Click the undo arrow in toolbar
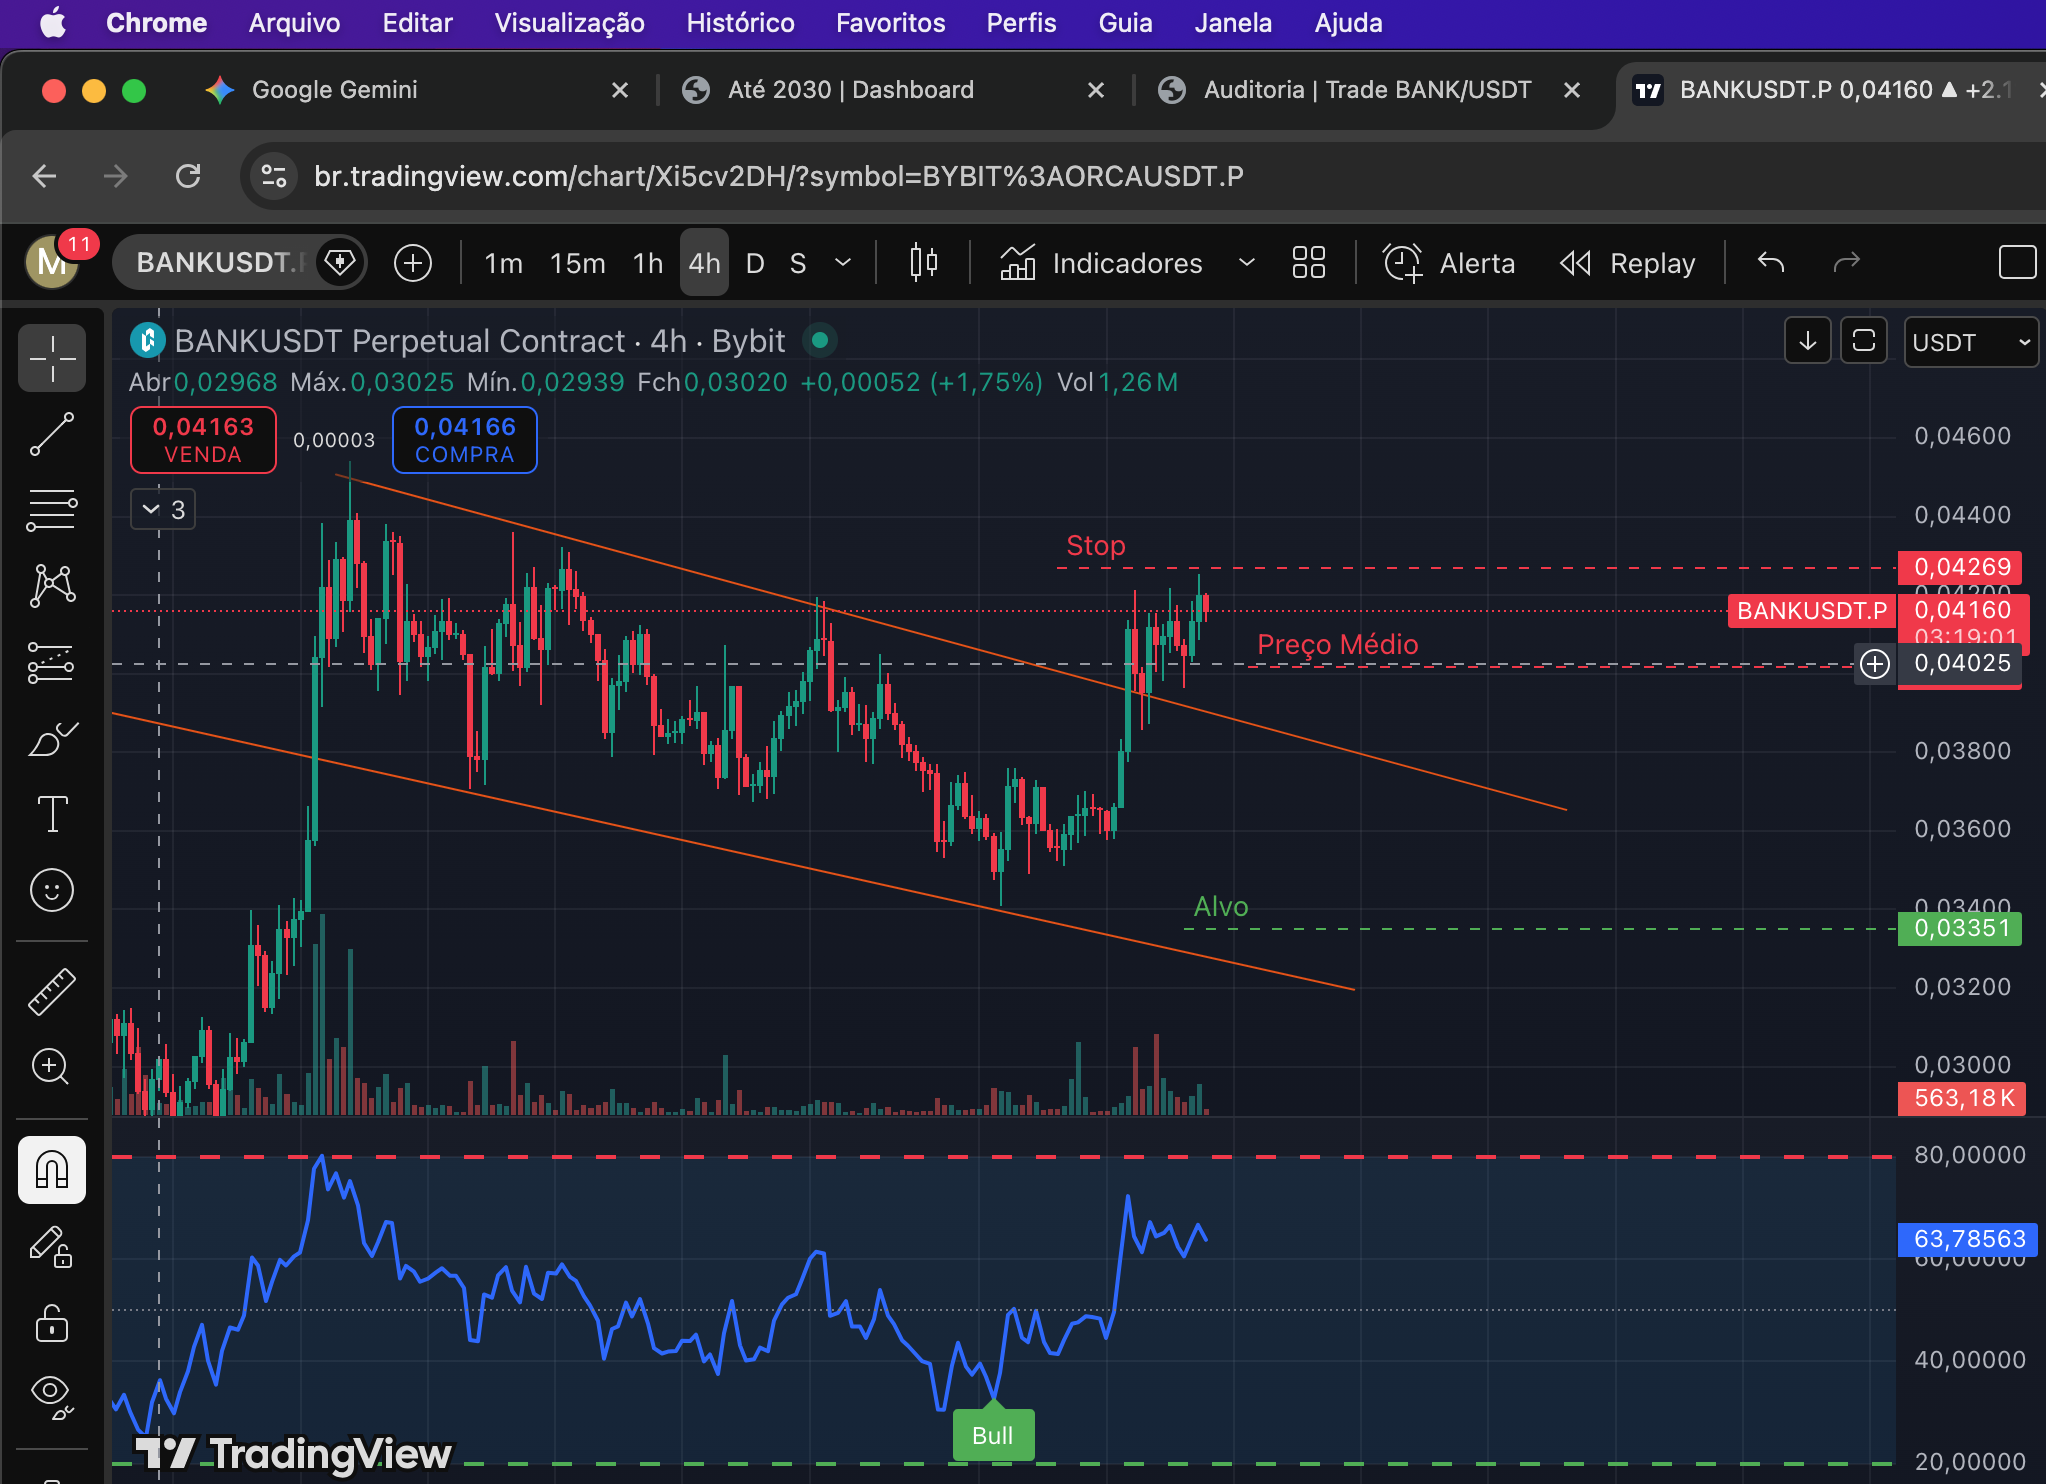 click(x=1771, y=263)
